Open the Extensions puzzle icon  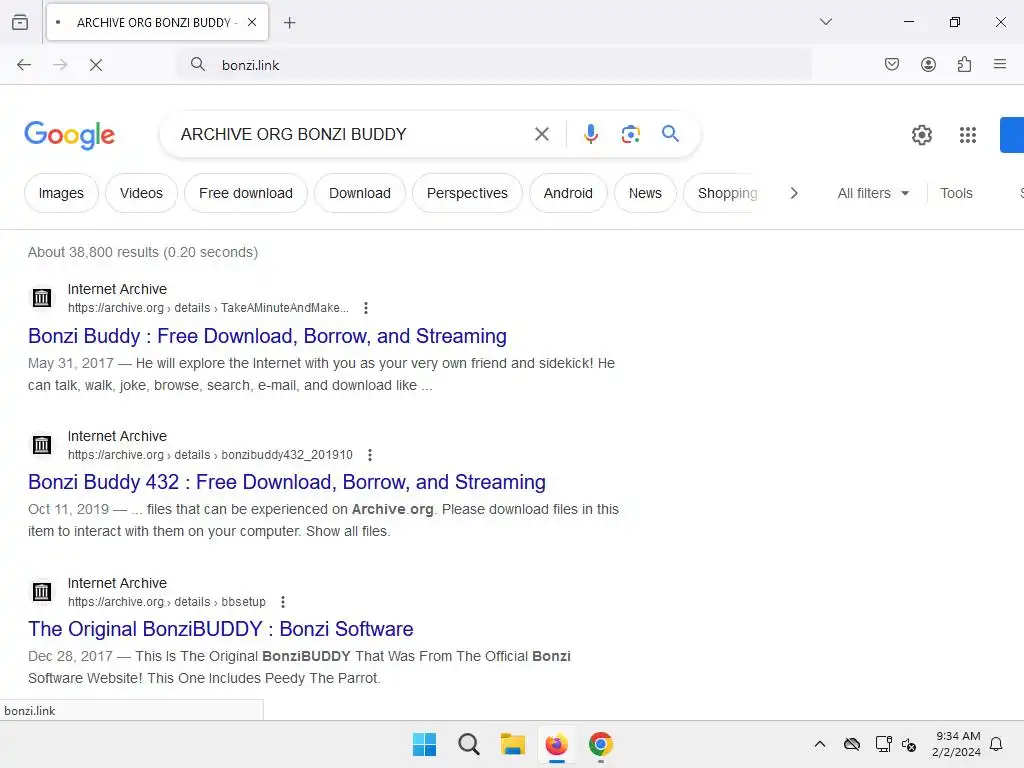tap(965, 64)
